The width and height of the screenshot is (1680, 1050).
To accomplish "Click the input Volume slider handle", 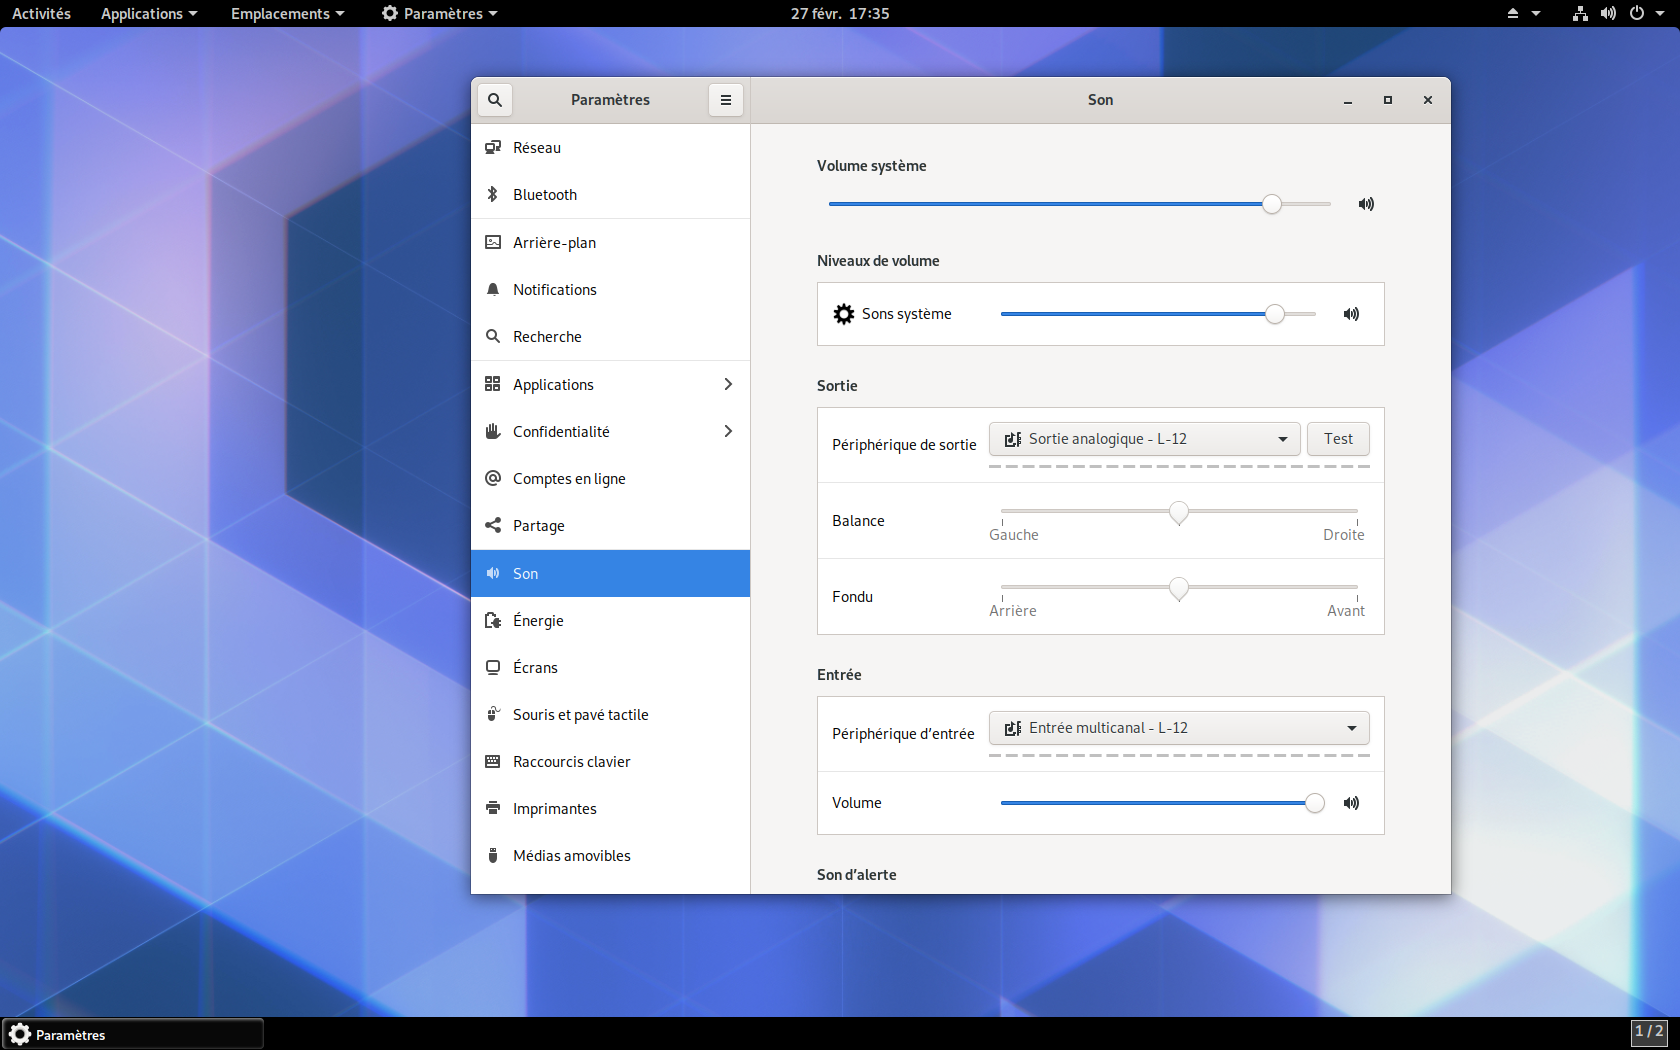I will (x=1315, y=803).
